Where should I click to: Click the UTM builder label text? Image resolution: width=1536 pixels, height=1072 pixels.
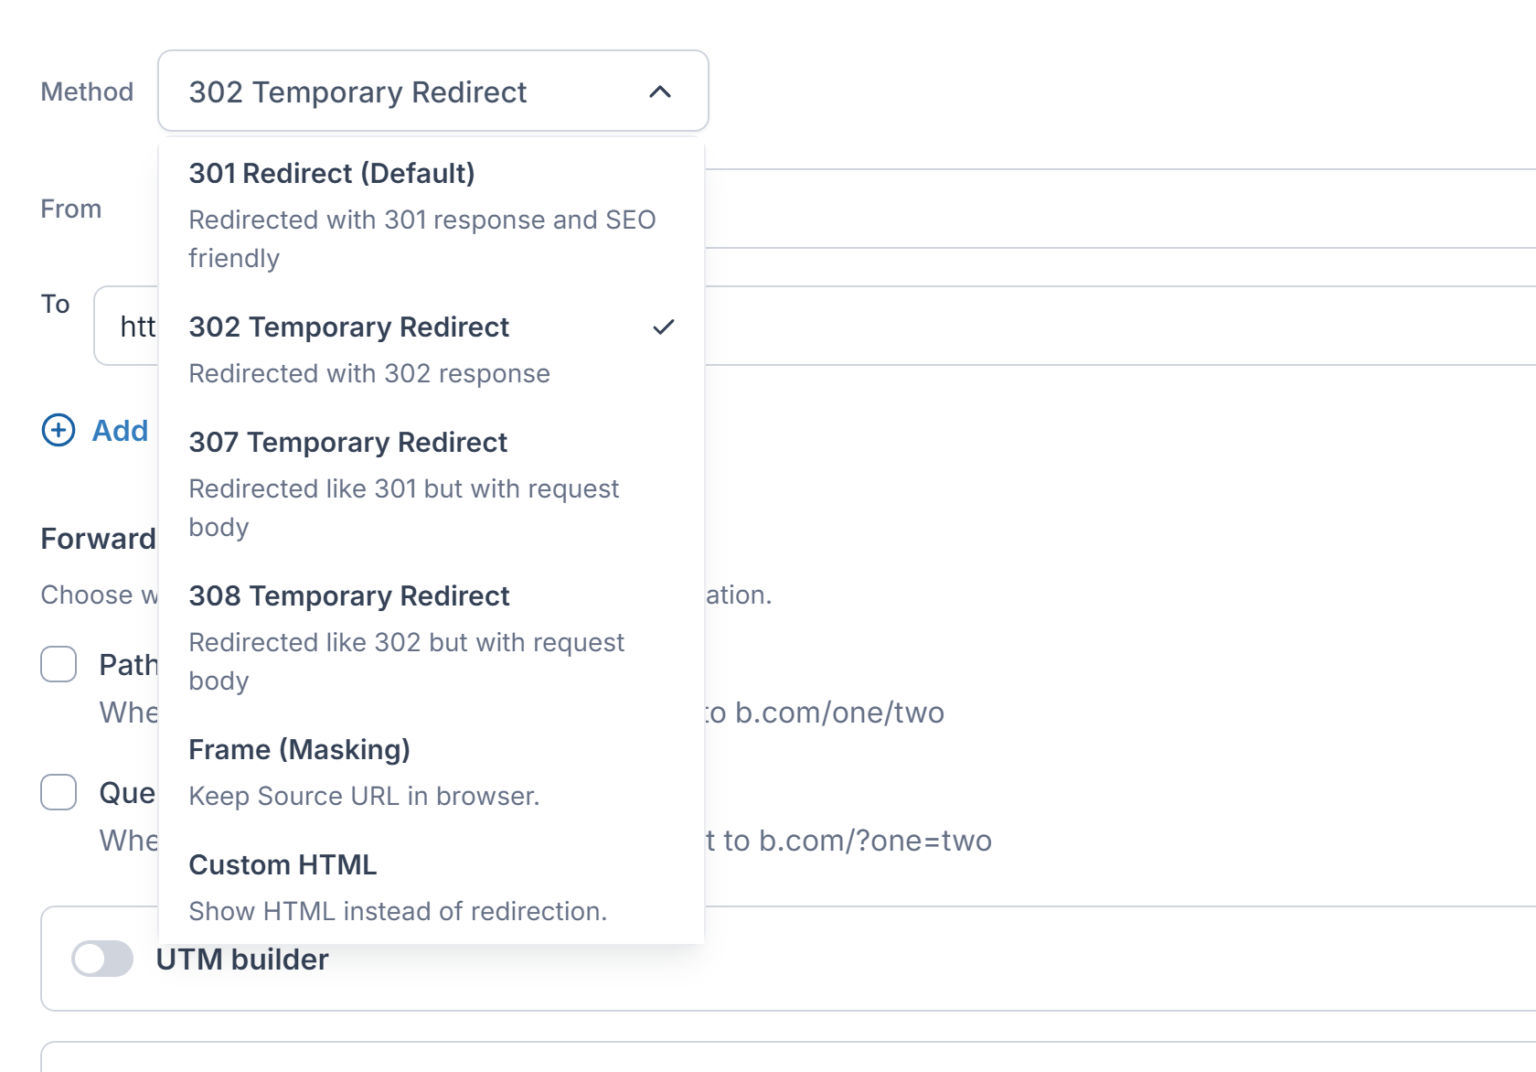pos(242,958)
